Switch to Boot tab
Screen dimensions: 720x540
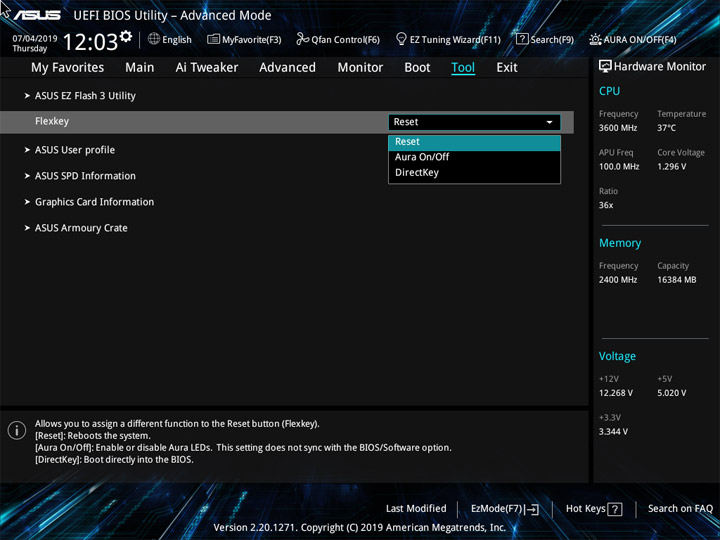point(417,68)
